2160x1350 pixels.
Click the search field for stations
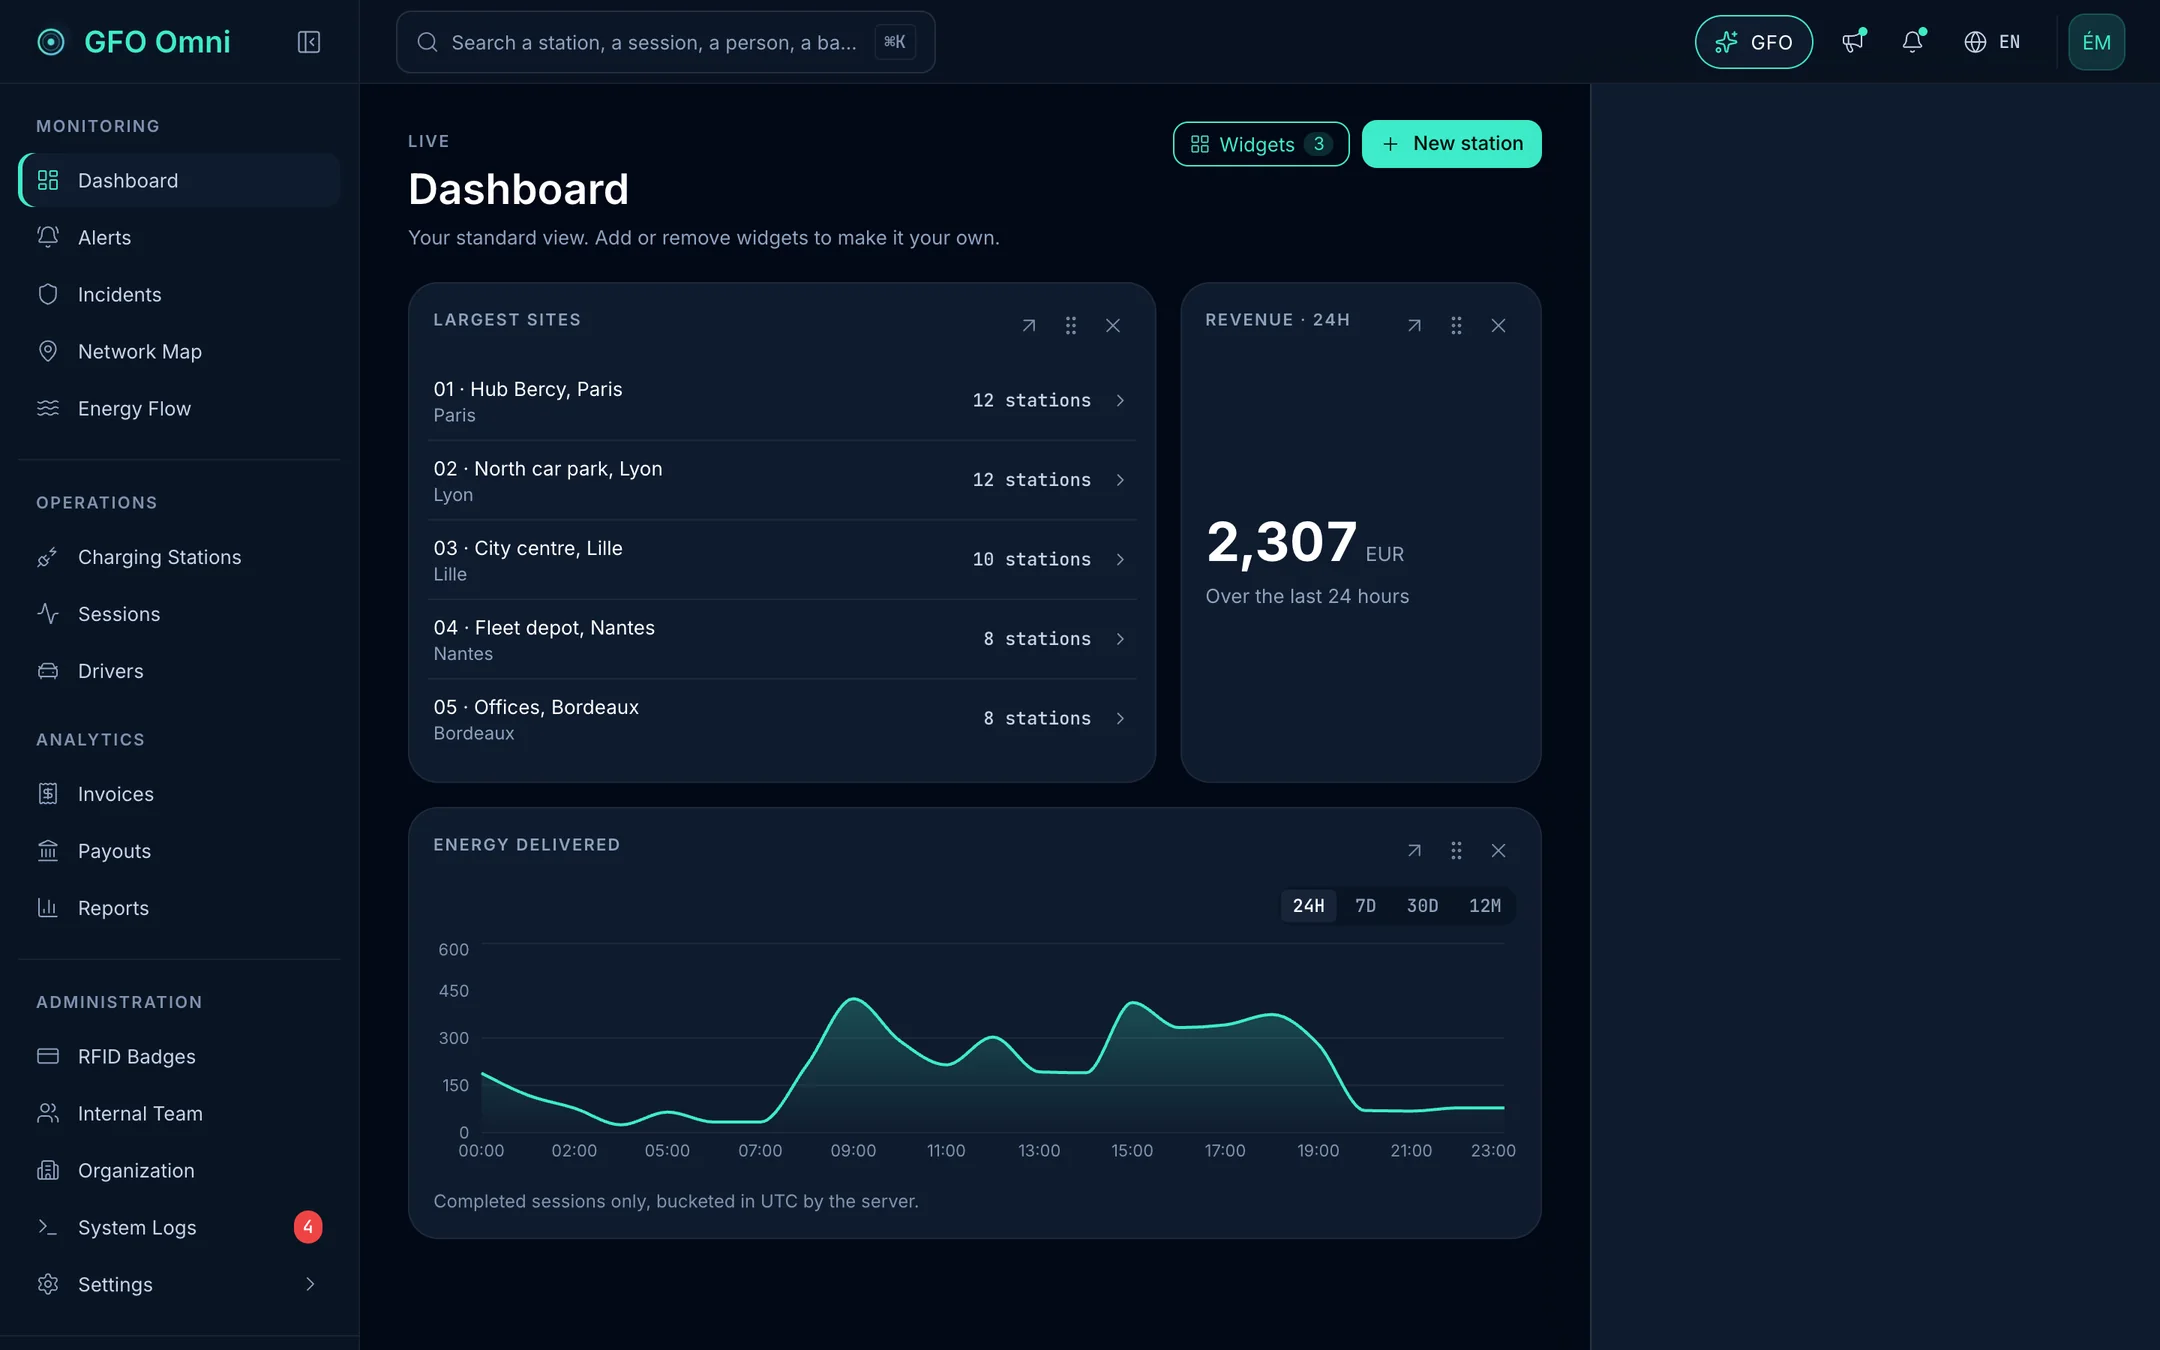tap(666, 42)
